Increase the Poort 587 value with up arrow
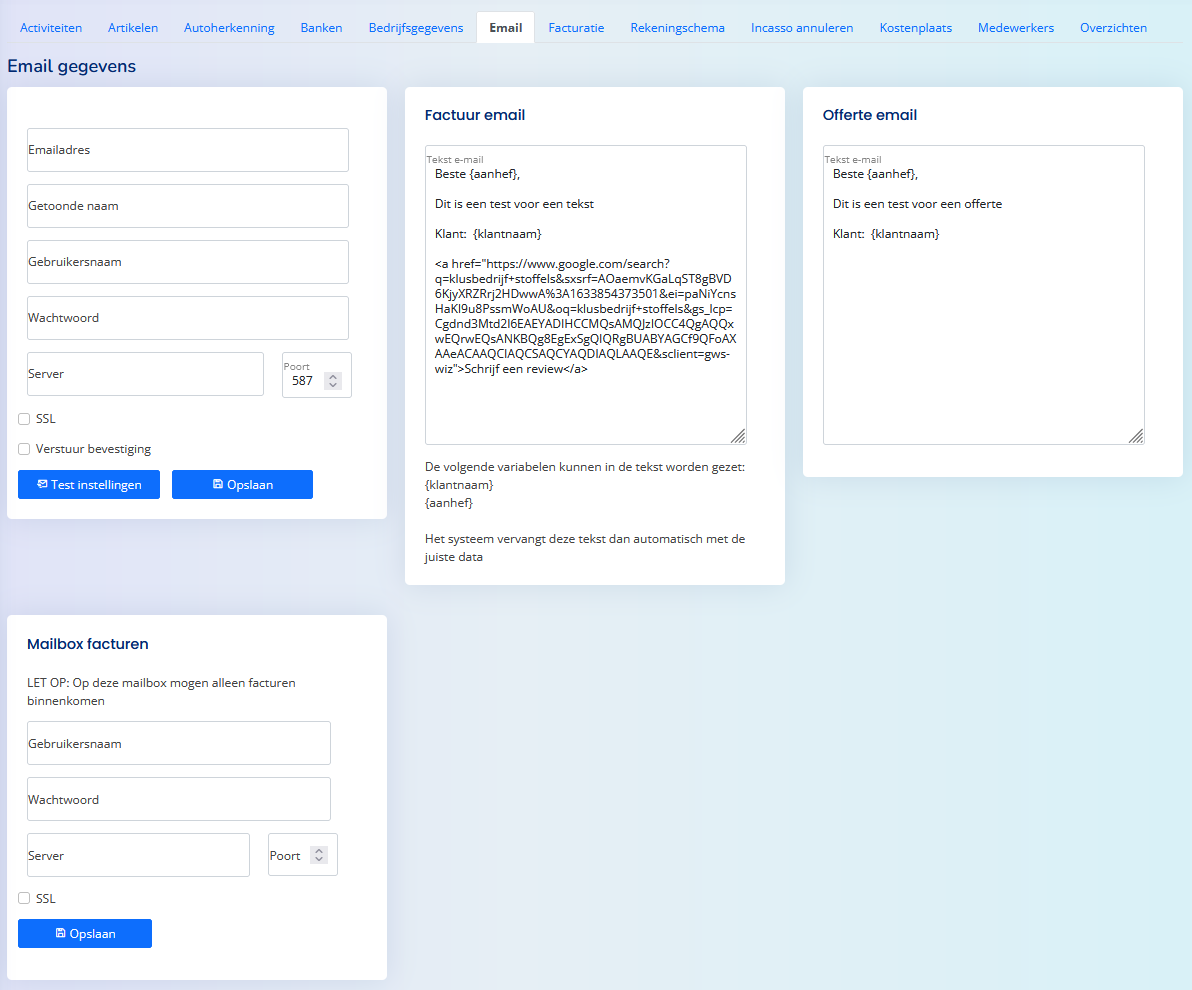This screenshot has width=1192, height=990. [x=333, y=376]
